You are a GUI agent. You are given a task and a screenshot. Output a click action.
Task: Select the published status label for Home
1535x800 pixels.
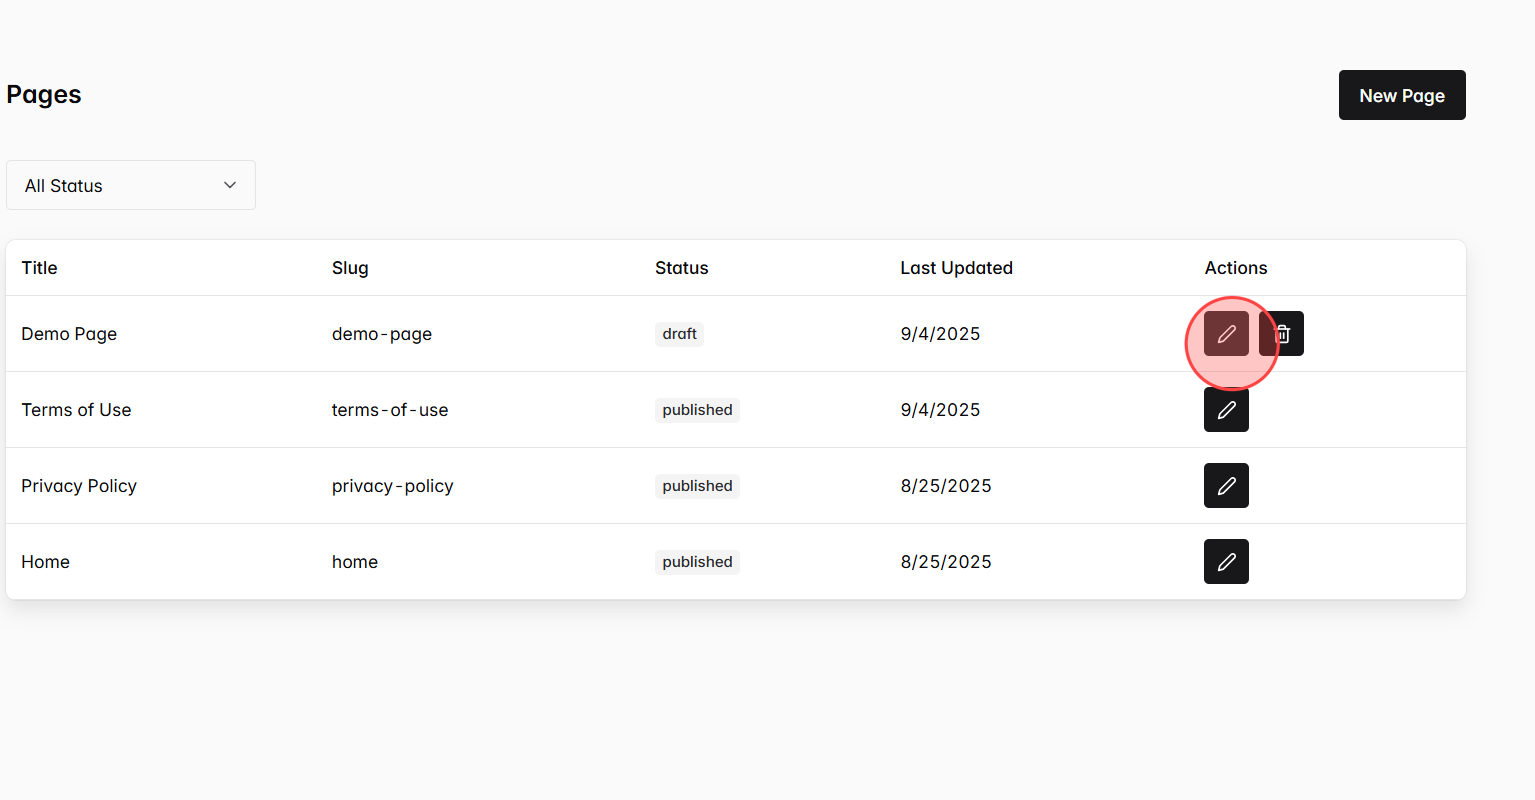pos(697,561)
